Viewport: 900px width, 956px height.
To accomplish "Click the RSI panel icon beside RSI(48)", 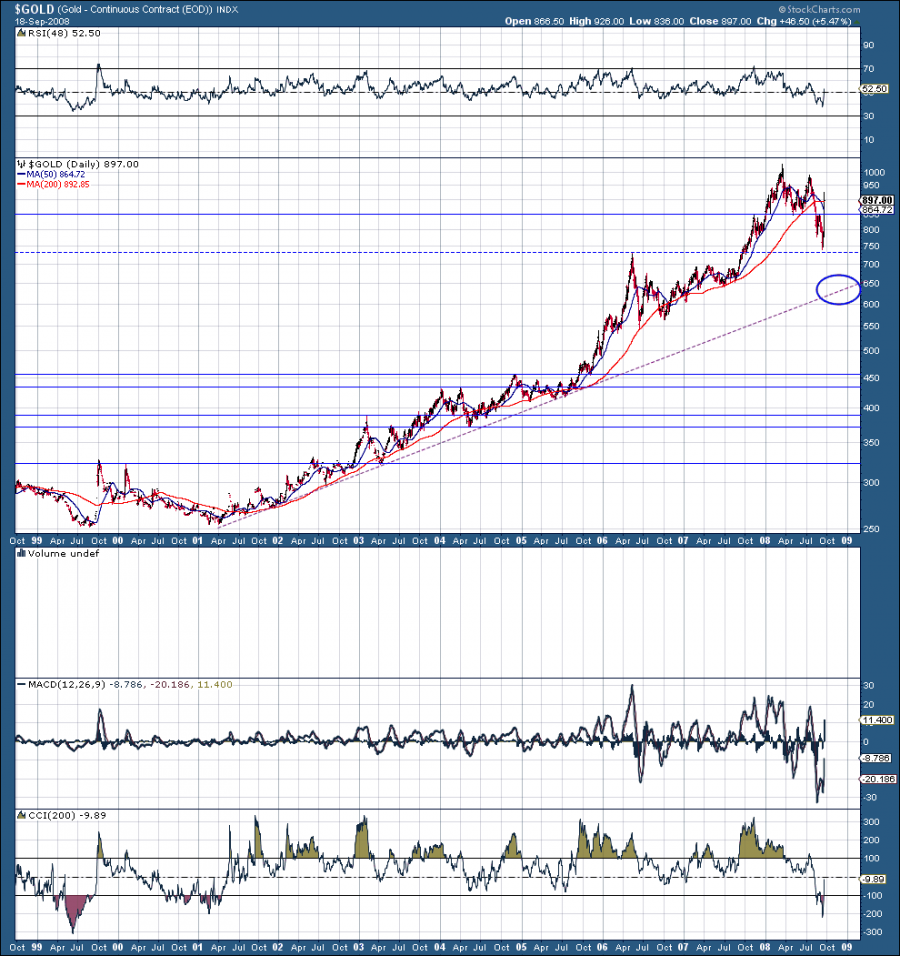I will coord(21,33).
